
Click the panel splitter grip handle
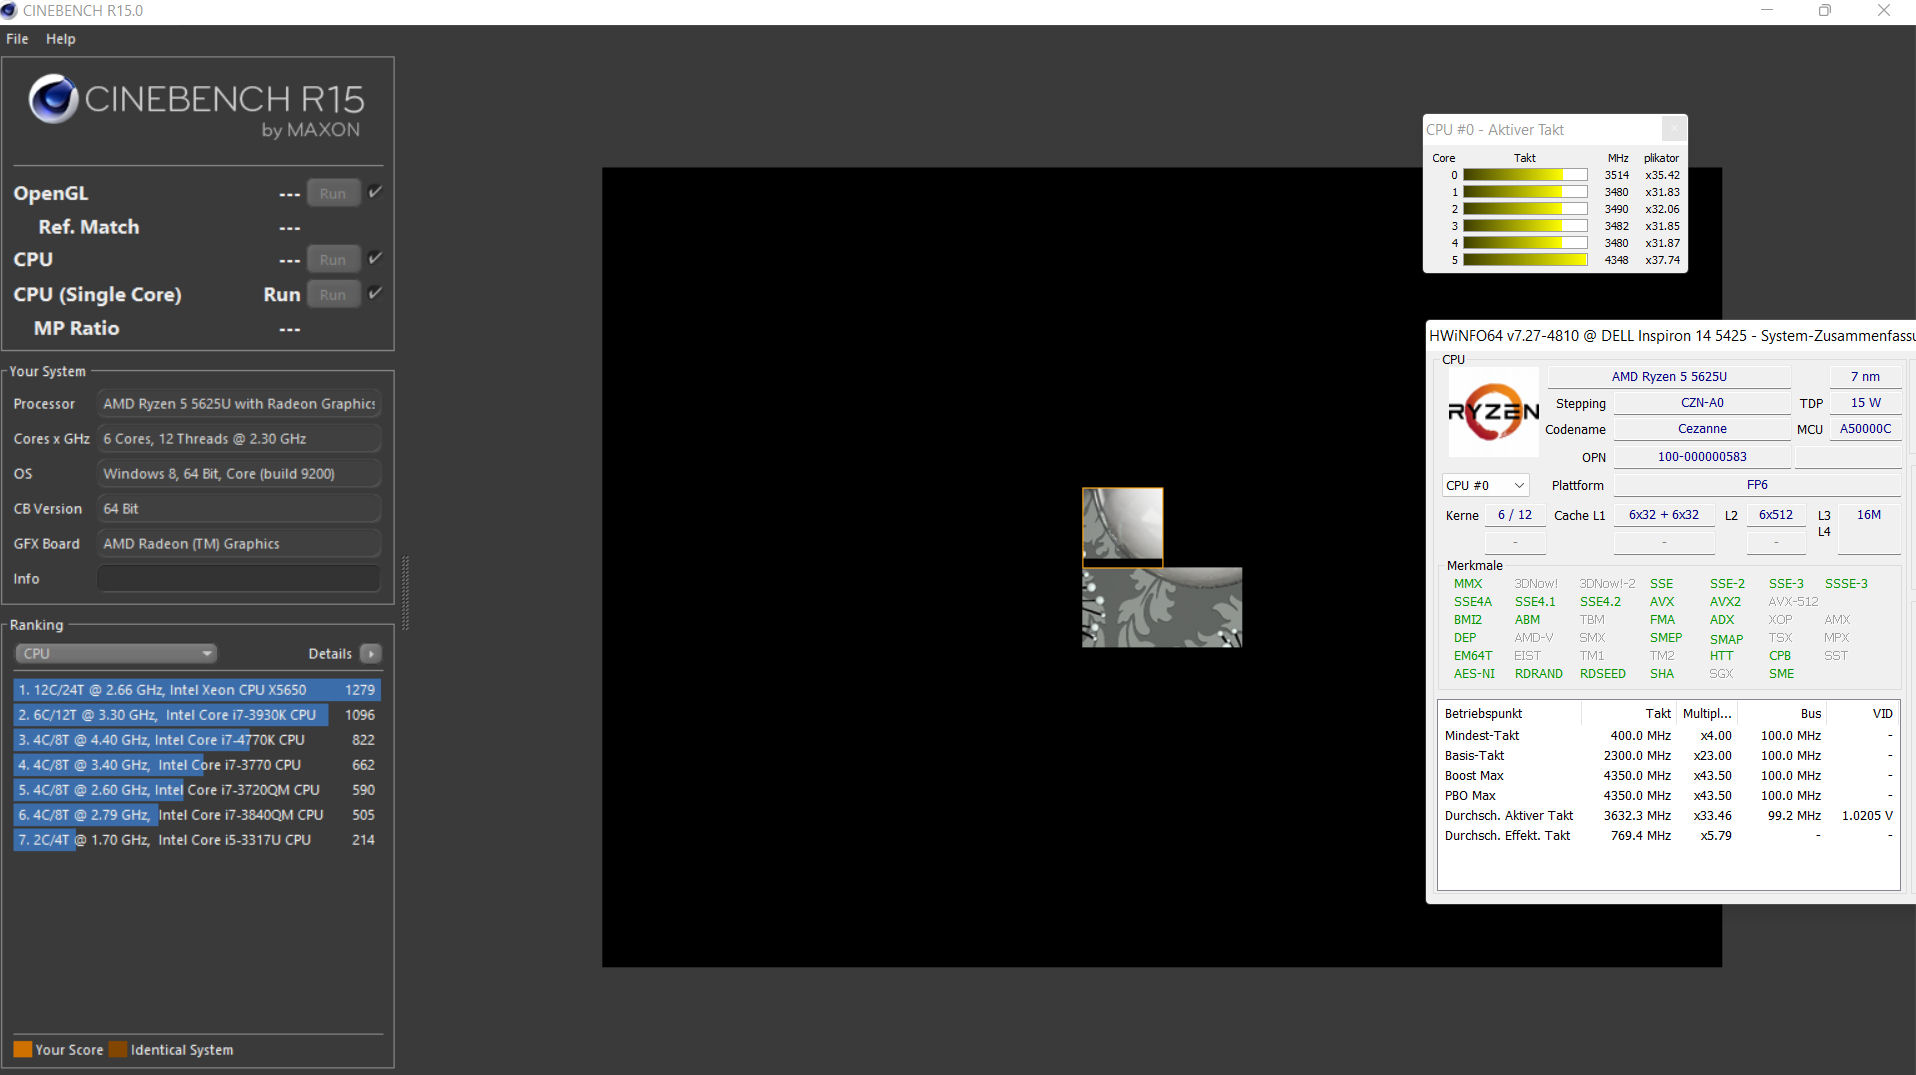pyautogui.click(x=405, y=593)
